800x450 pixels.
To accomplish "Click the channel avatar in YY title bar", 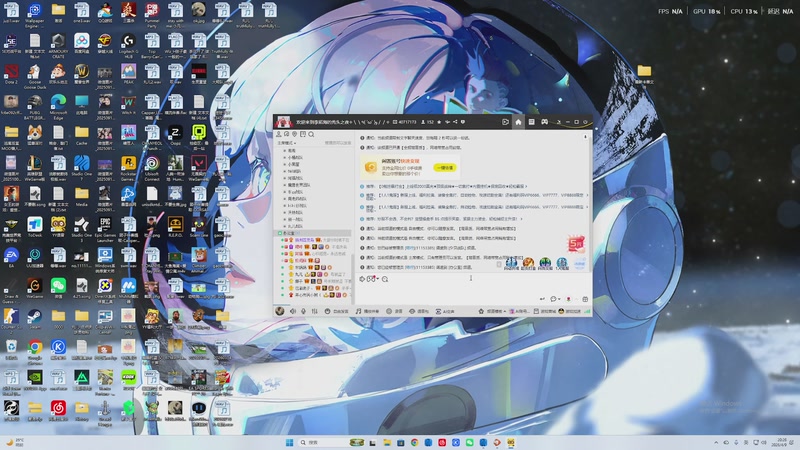I will (x=283, y=122).
